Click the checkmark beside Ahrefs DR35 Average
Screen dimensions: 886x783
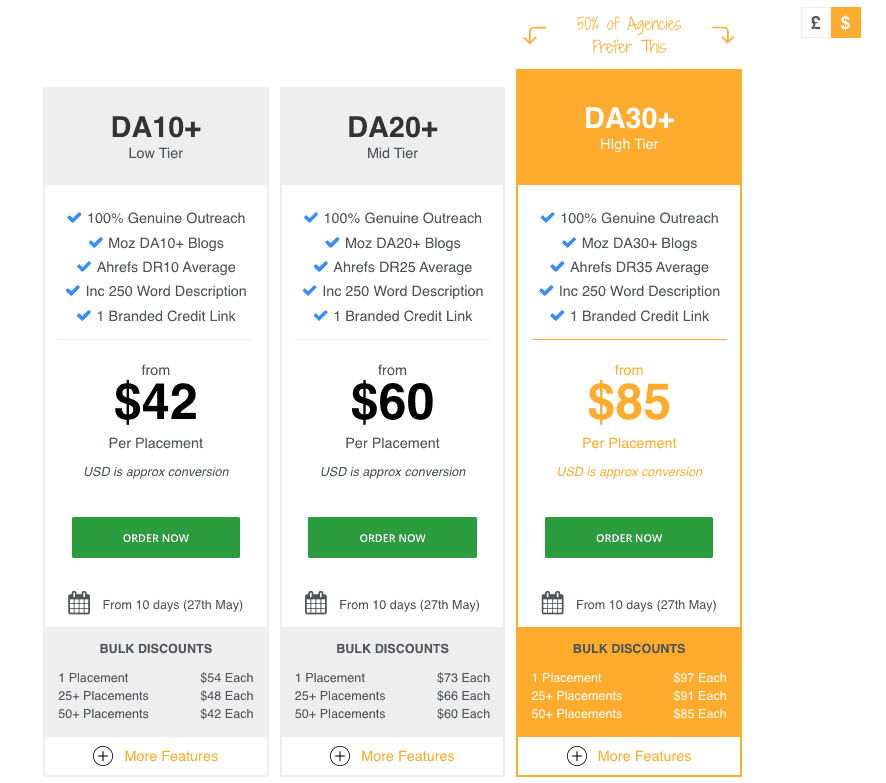click(558, 267)
